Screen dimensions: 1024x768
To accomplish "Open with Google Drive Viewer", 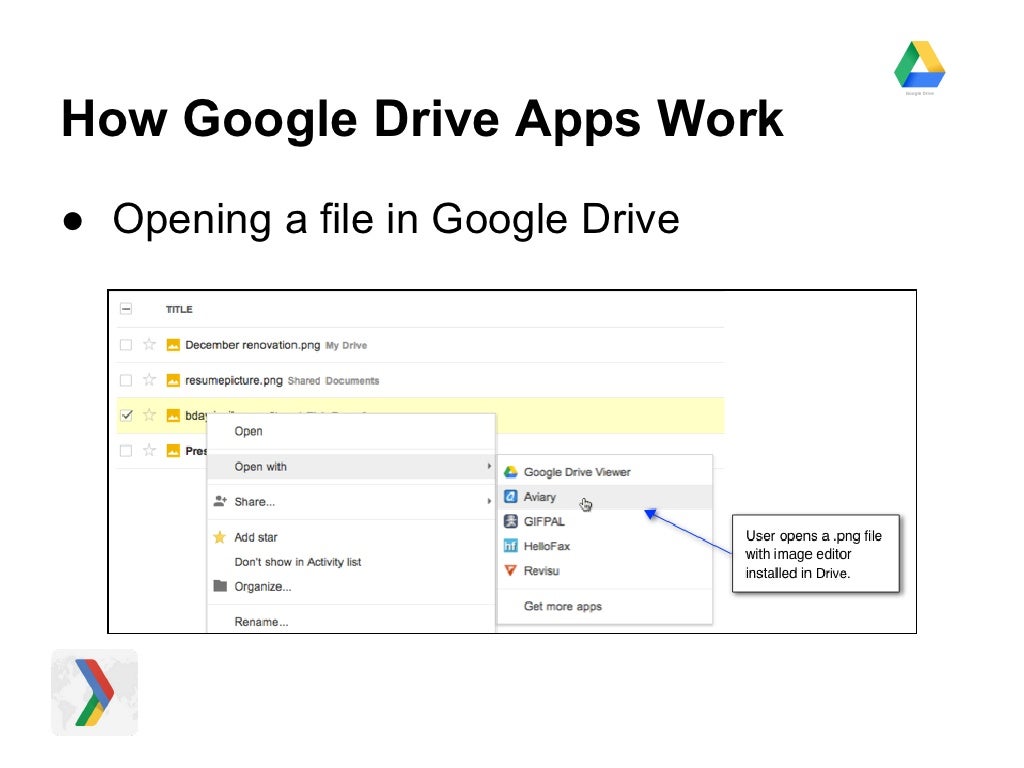I will click(x=605, y=472).
